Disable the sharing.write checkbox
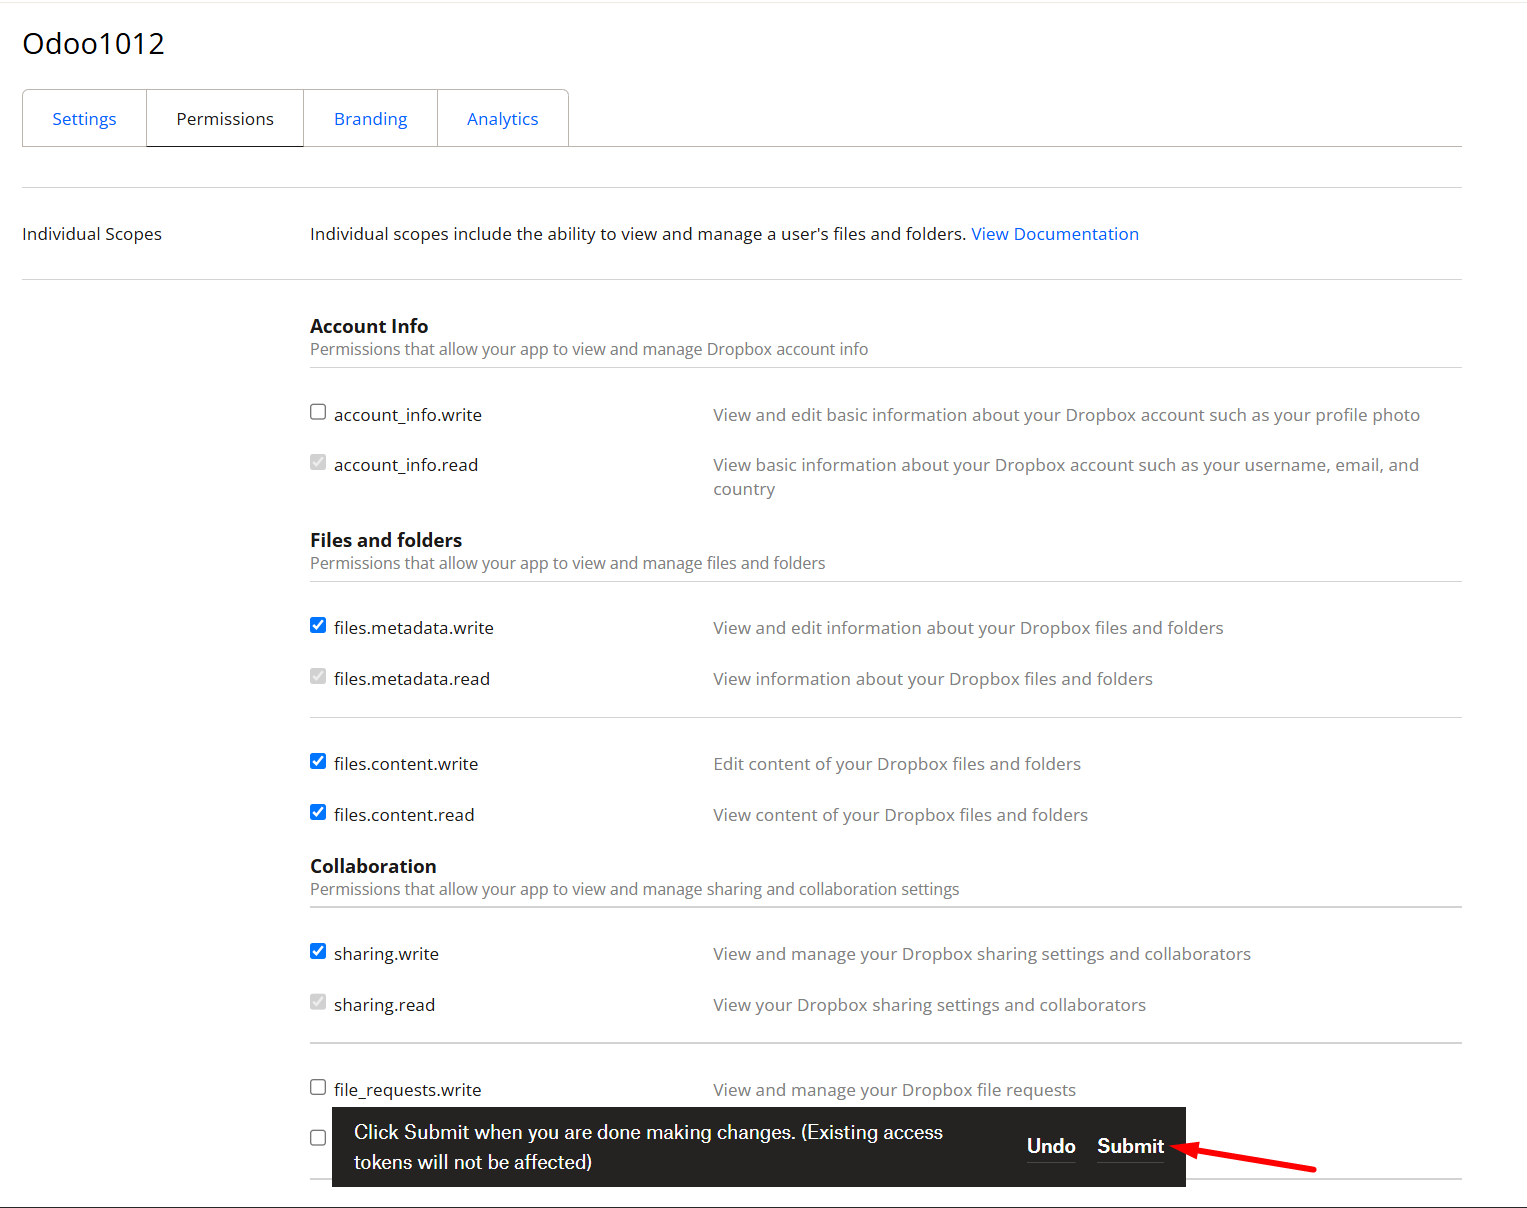This screenshot has width=1527, height=1208. coord(318,951)
